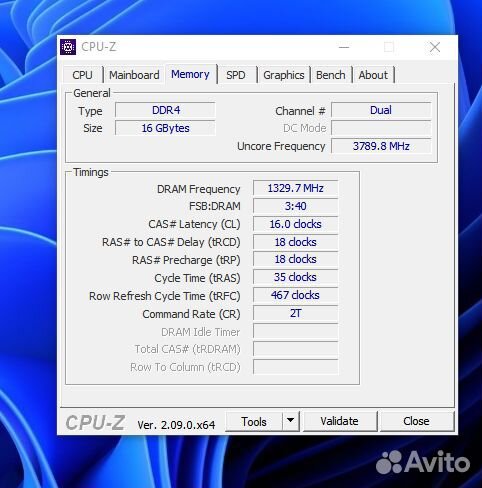This screenshot has width=482, height=488.
Task: Click the 35 clocks tRAS value
Action: tap(296, 277)
